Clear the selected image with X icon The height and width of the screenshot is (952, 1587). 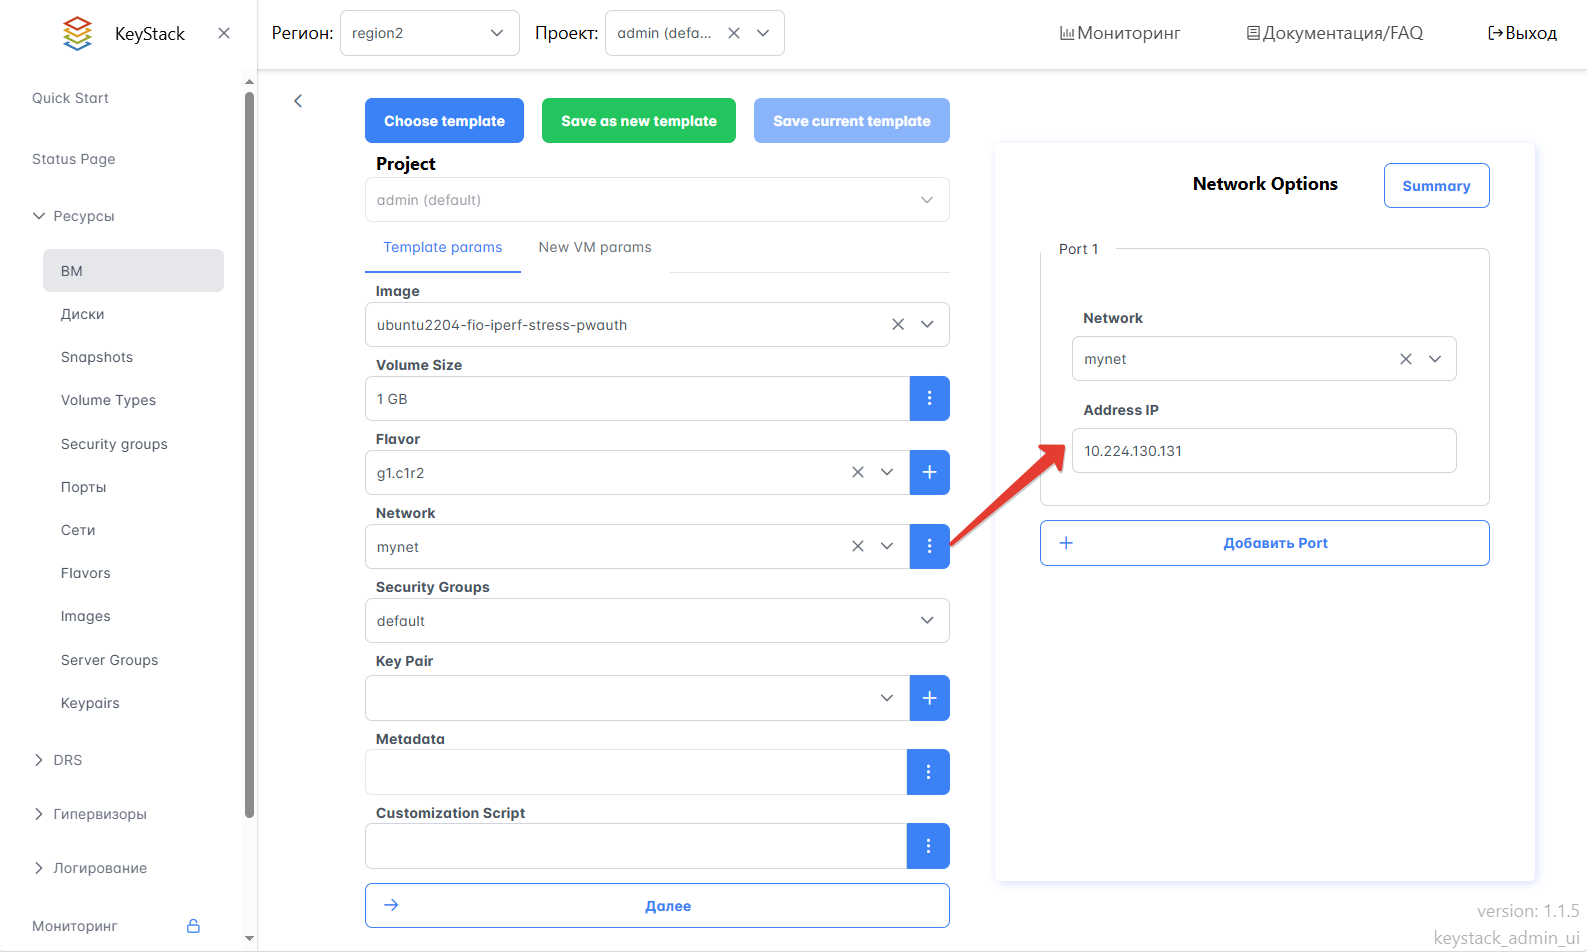click(898, 324)
